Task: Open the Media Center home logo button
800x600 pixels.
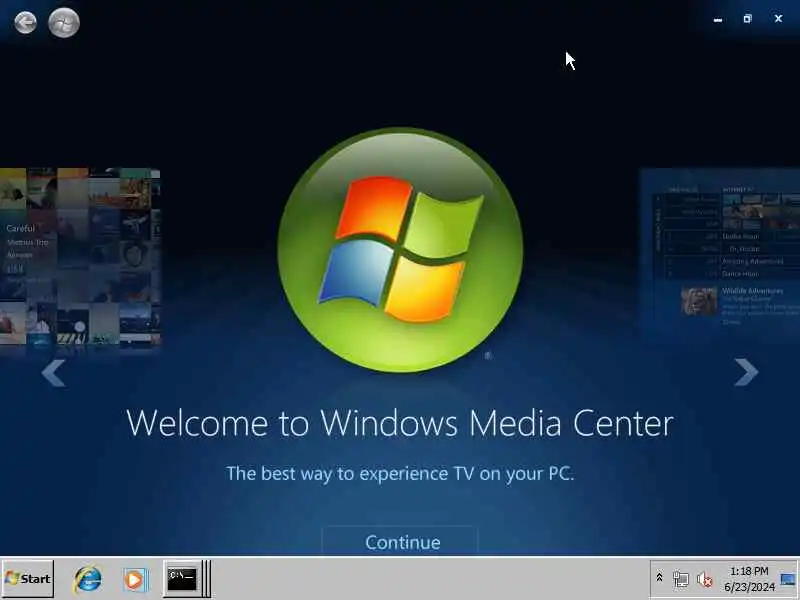Action: [x=64, y=22]
